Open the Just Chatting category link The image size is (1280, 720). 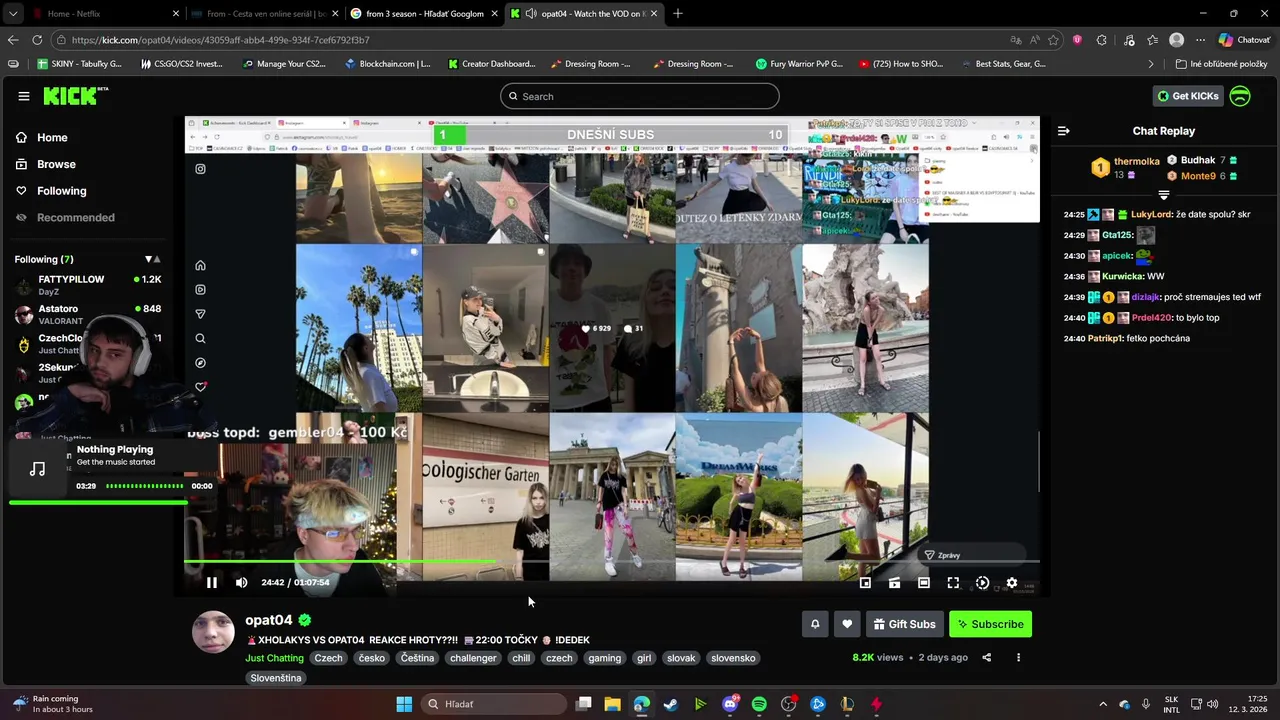click(x=274, y=658)
